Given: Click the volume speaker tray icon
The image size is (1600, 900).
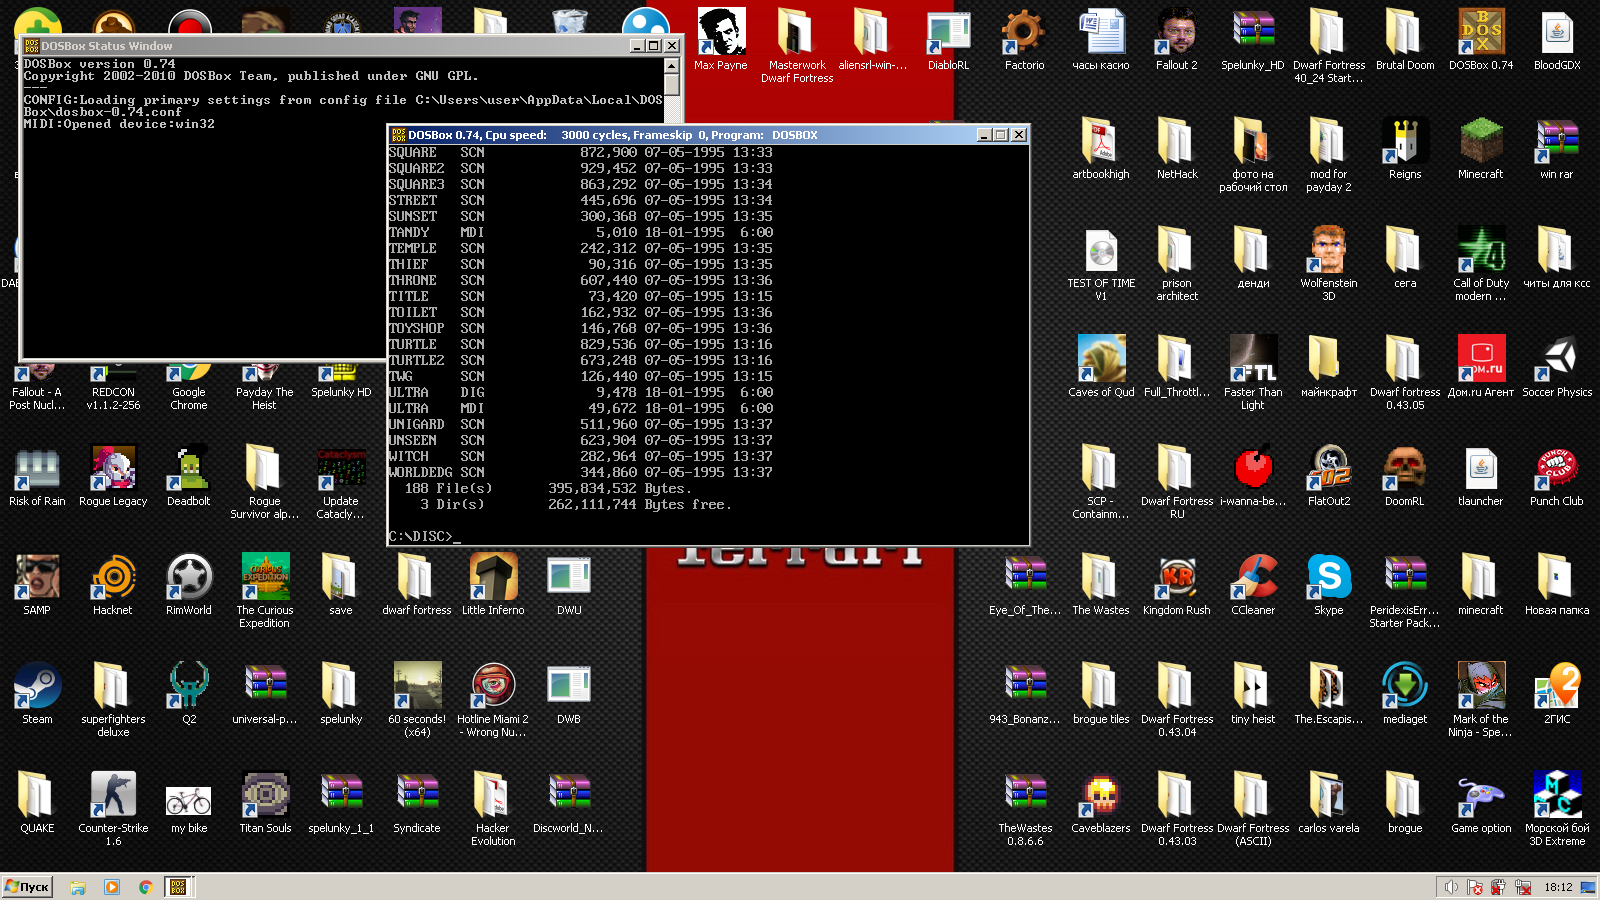Looking at the screenshot, I should (1451, 887).
